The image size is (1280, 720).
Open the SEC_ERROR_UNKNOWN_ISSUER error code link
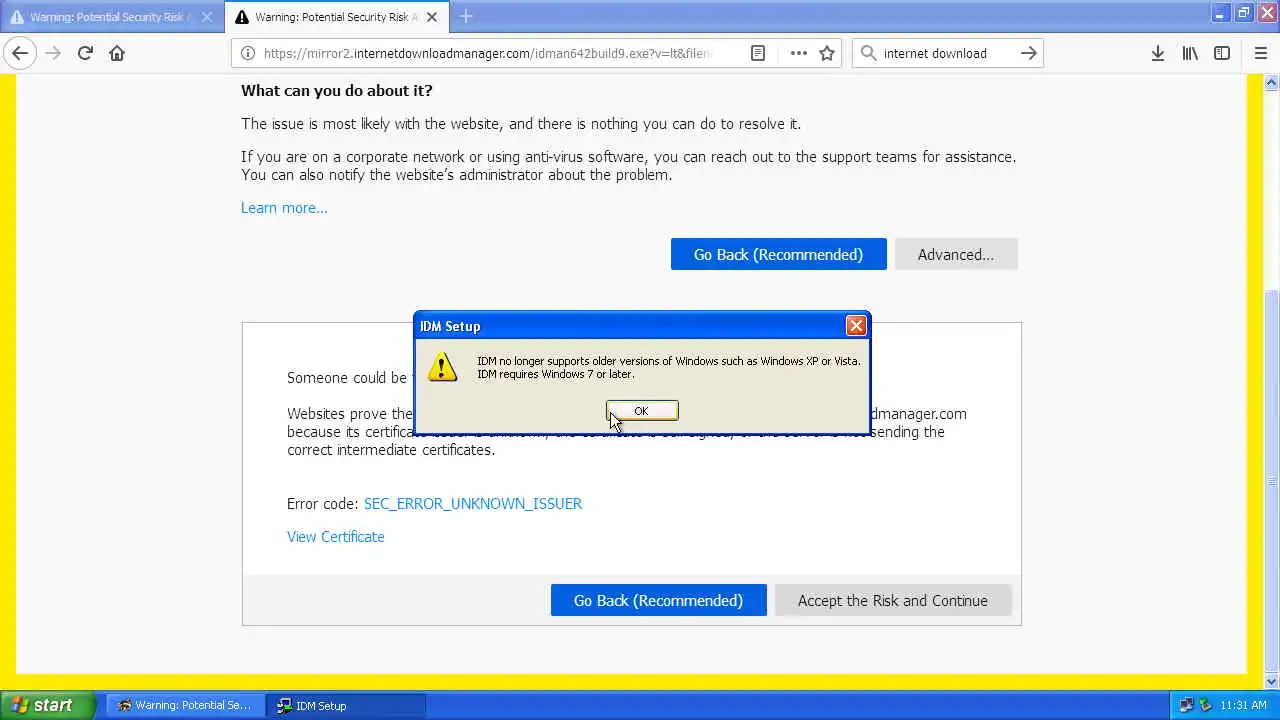pyautogui.click(x=473, y=504)
